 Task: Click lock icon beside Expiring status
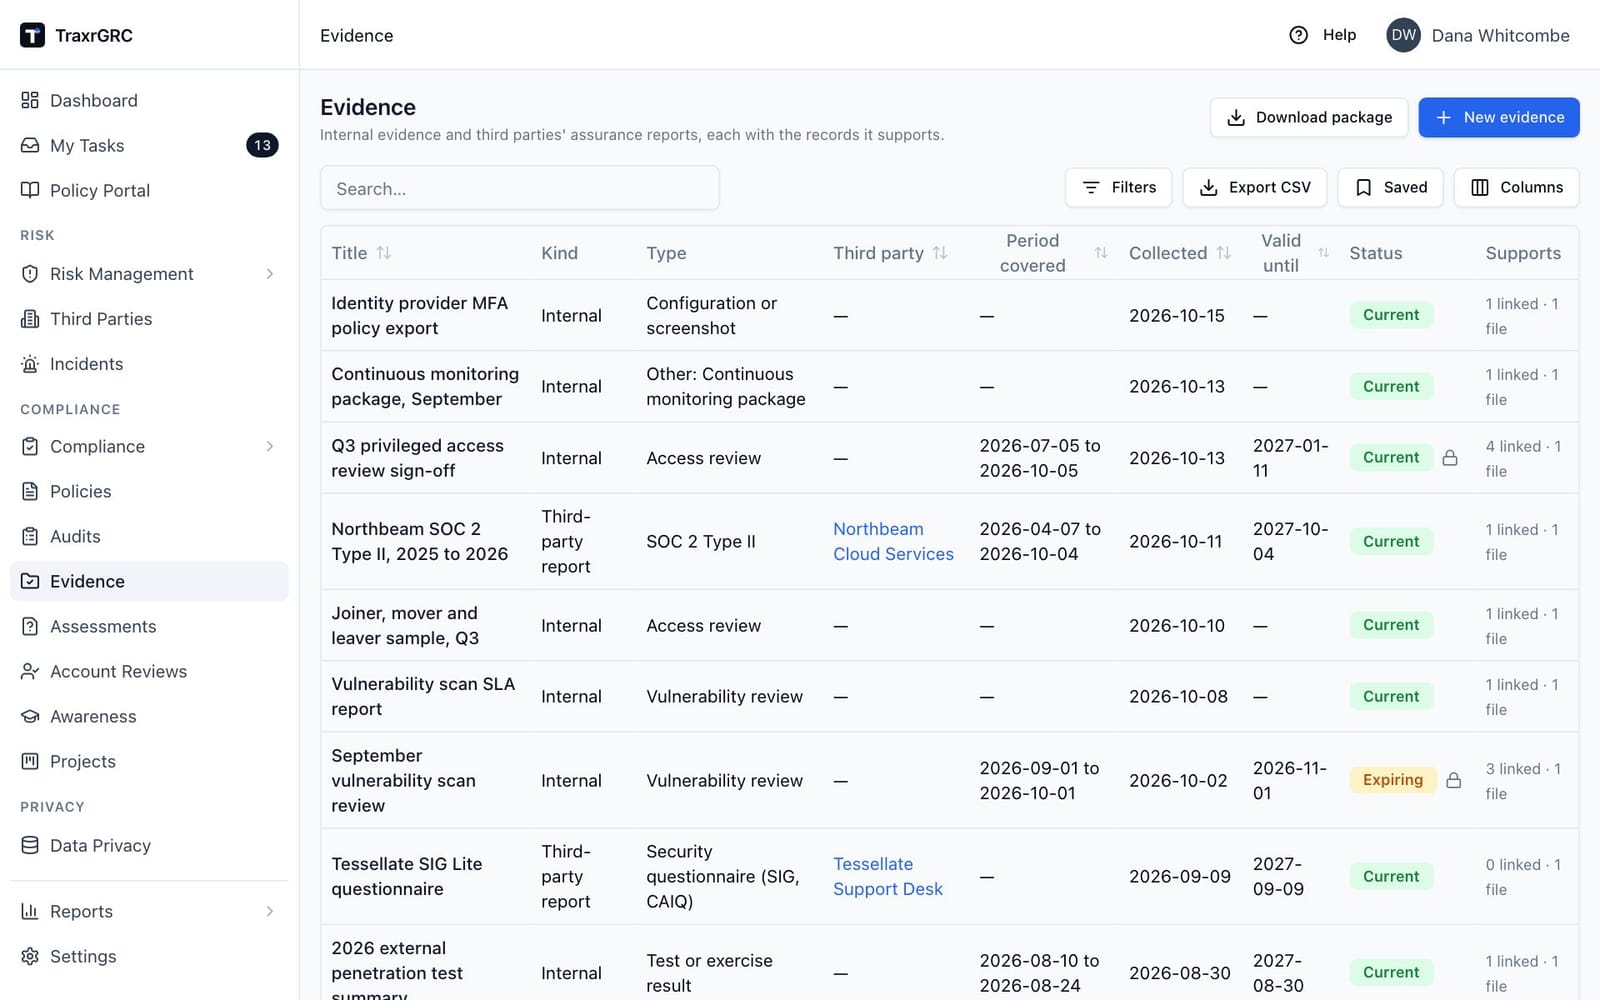click(1454, 780)
